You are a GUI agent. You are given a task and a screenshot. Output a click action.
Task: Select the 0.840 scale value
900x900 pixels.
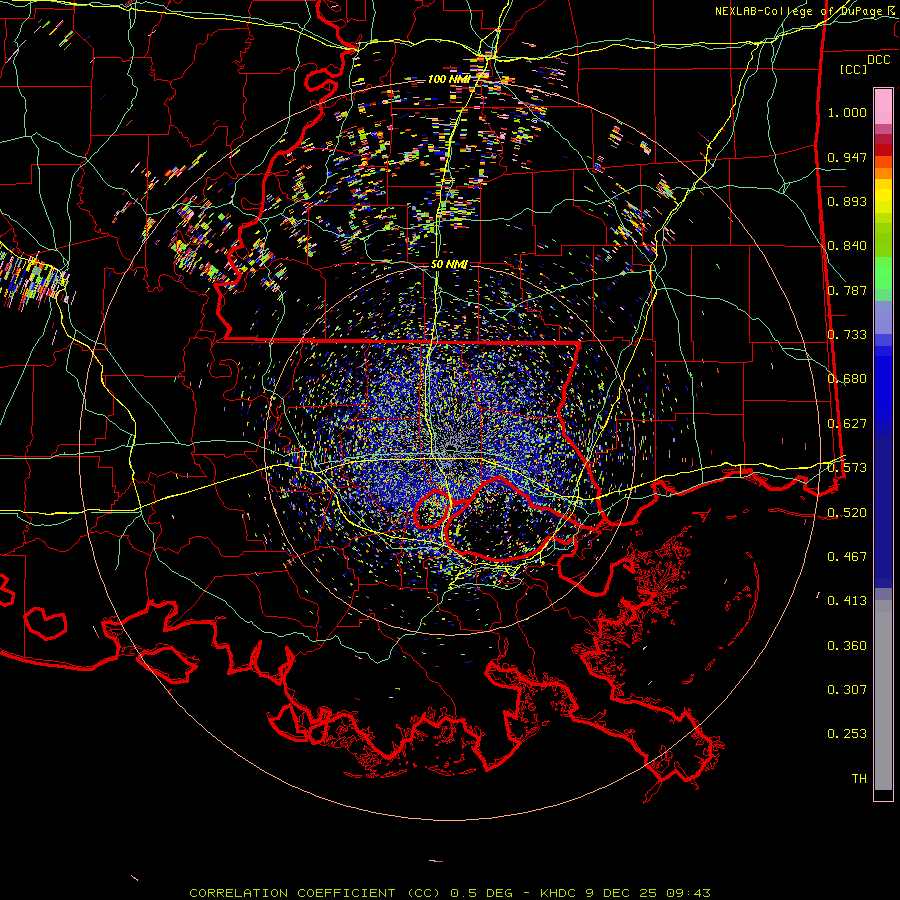pos(847,246)
